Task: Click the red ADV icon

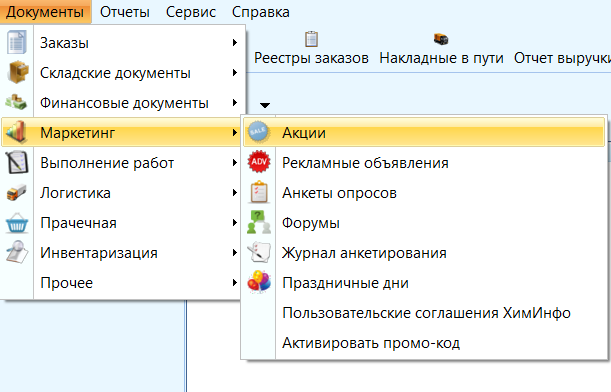Action: [x=259, y=162]
